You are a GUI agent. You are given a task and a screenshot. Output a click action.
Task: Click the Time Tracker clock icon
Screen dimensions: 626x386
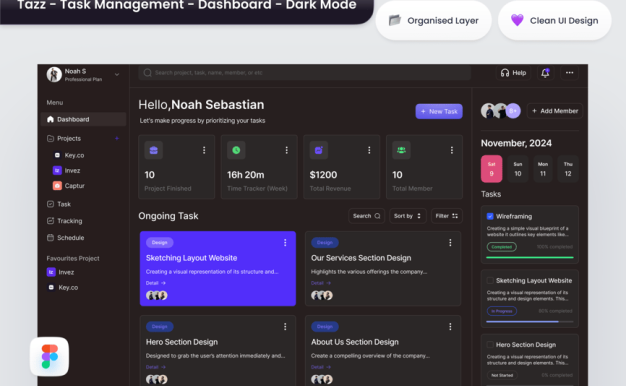pyautogui.click(x=236, y=150)
